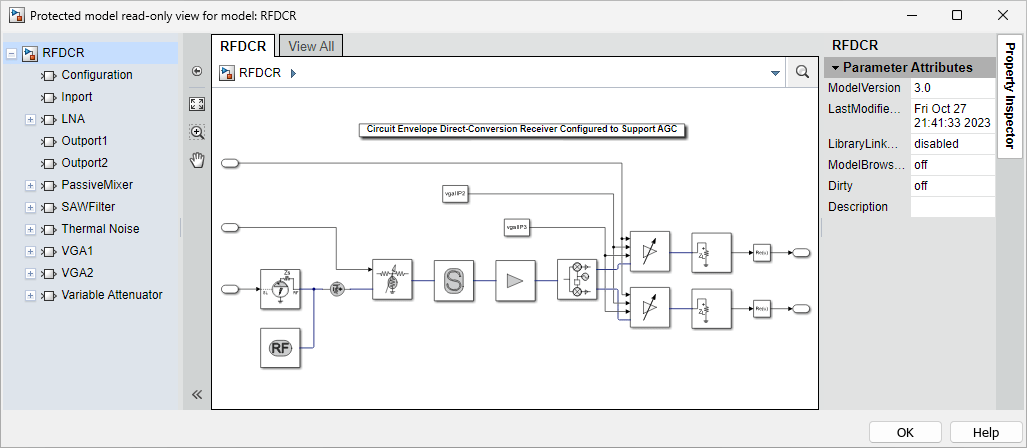
Task: Click the empty Description value field
Action: coord(953,206)
